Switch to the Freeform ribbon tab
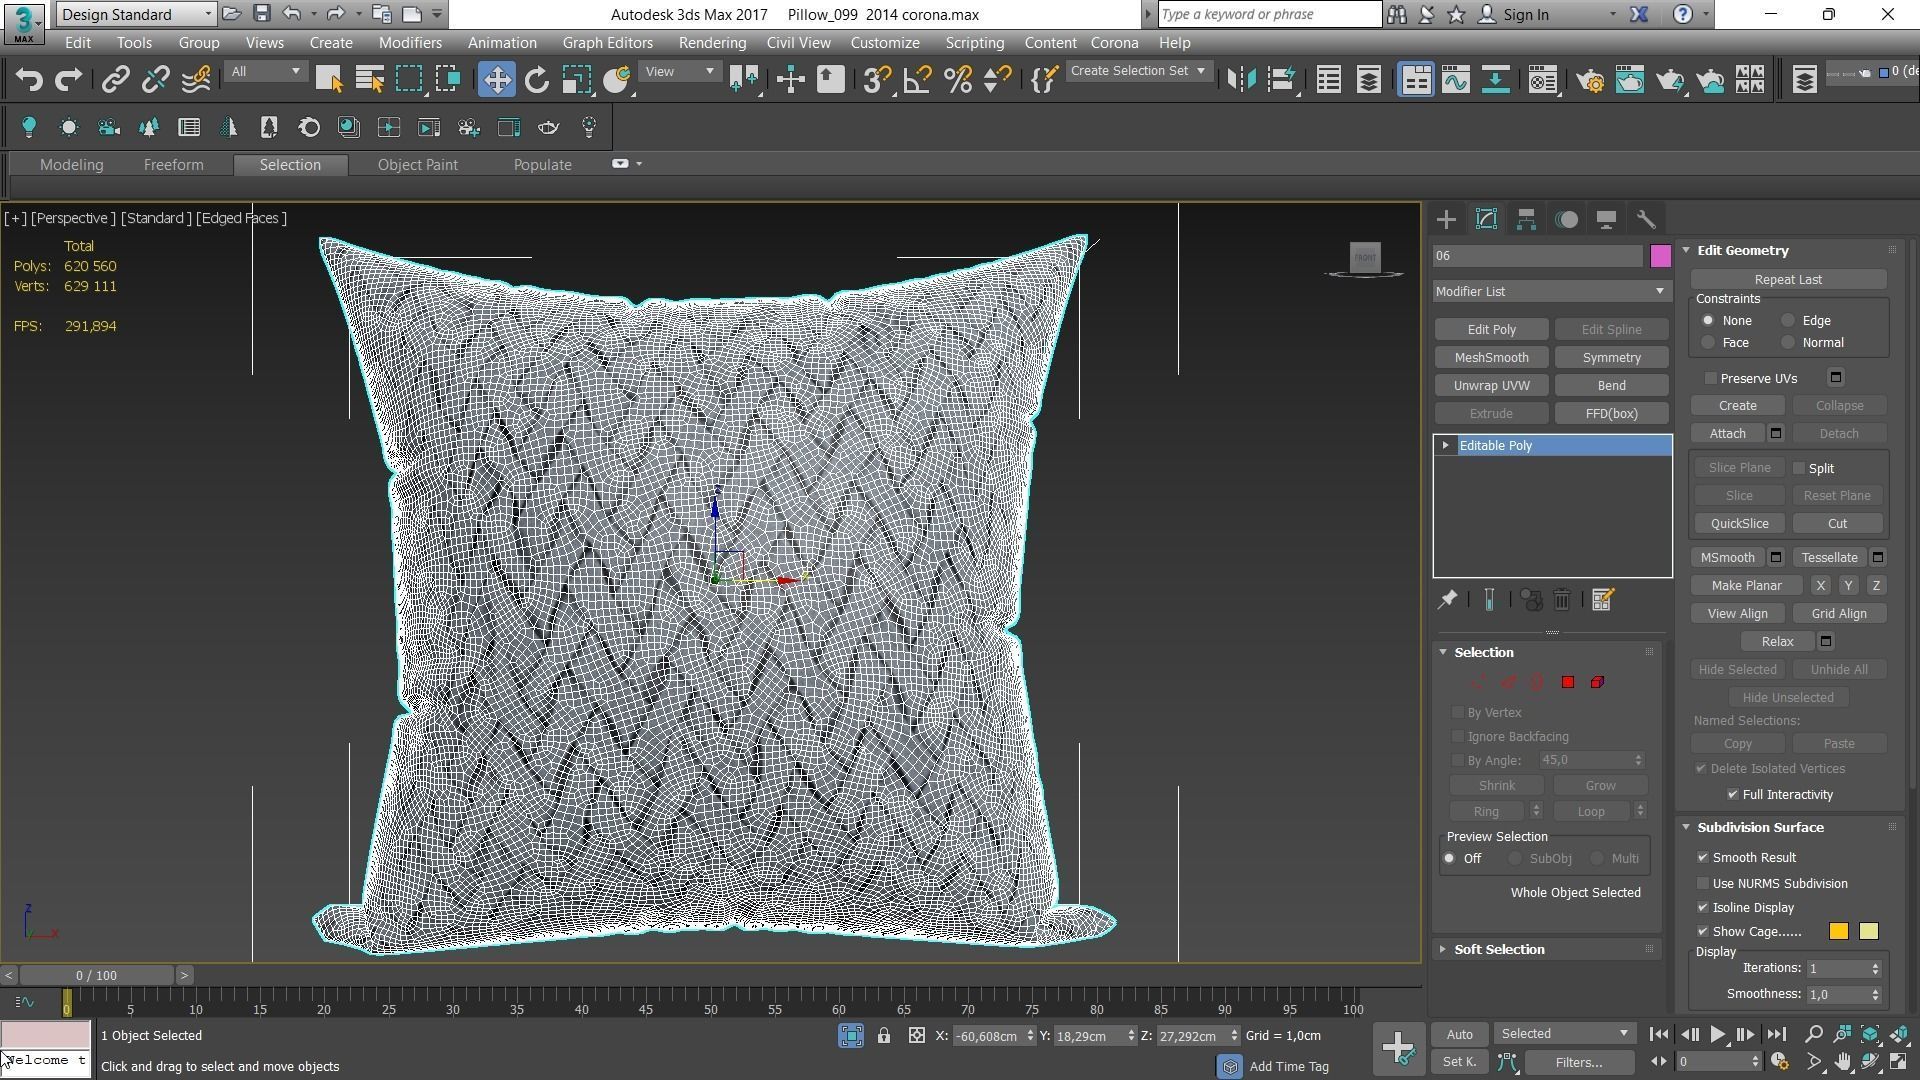 [173, 165]
